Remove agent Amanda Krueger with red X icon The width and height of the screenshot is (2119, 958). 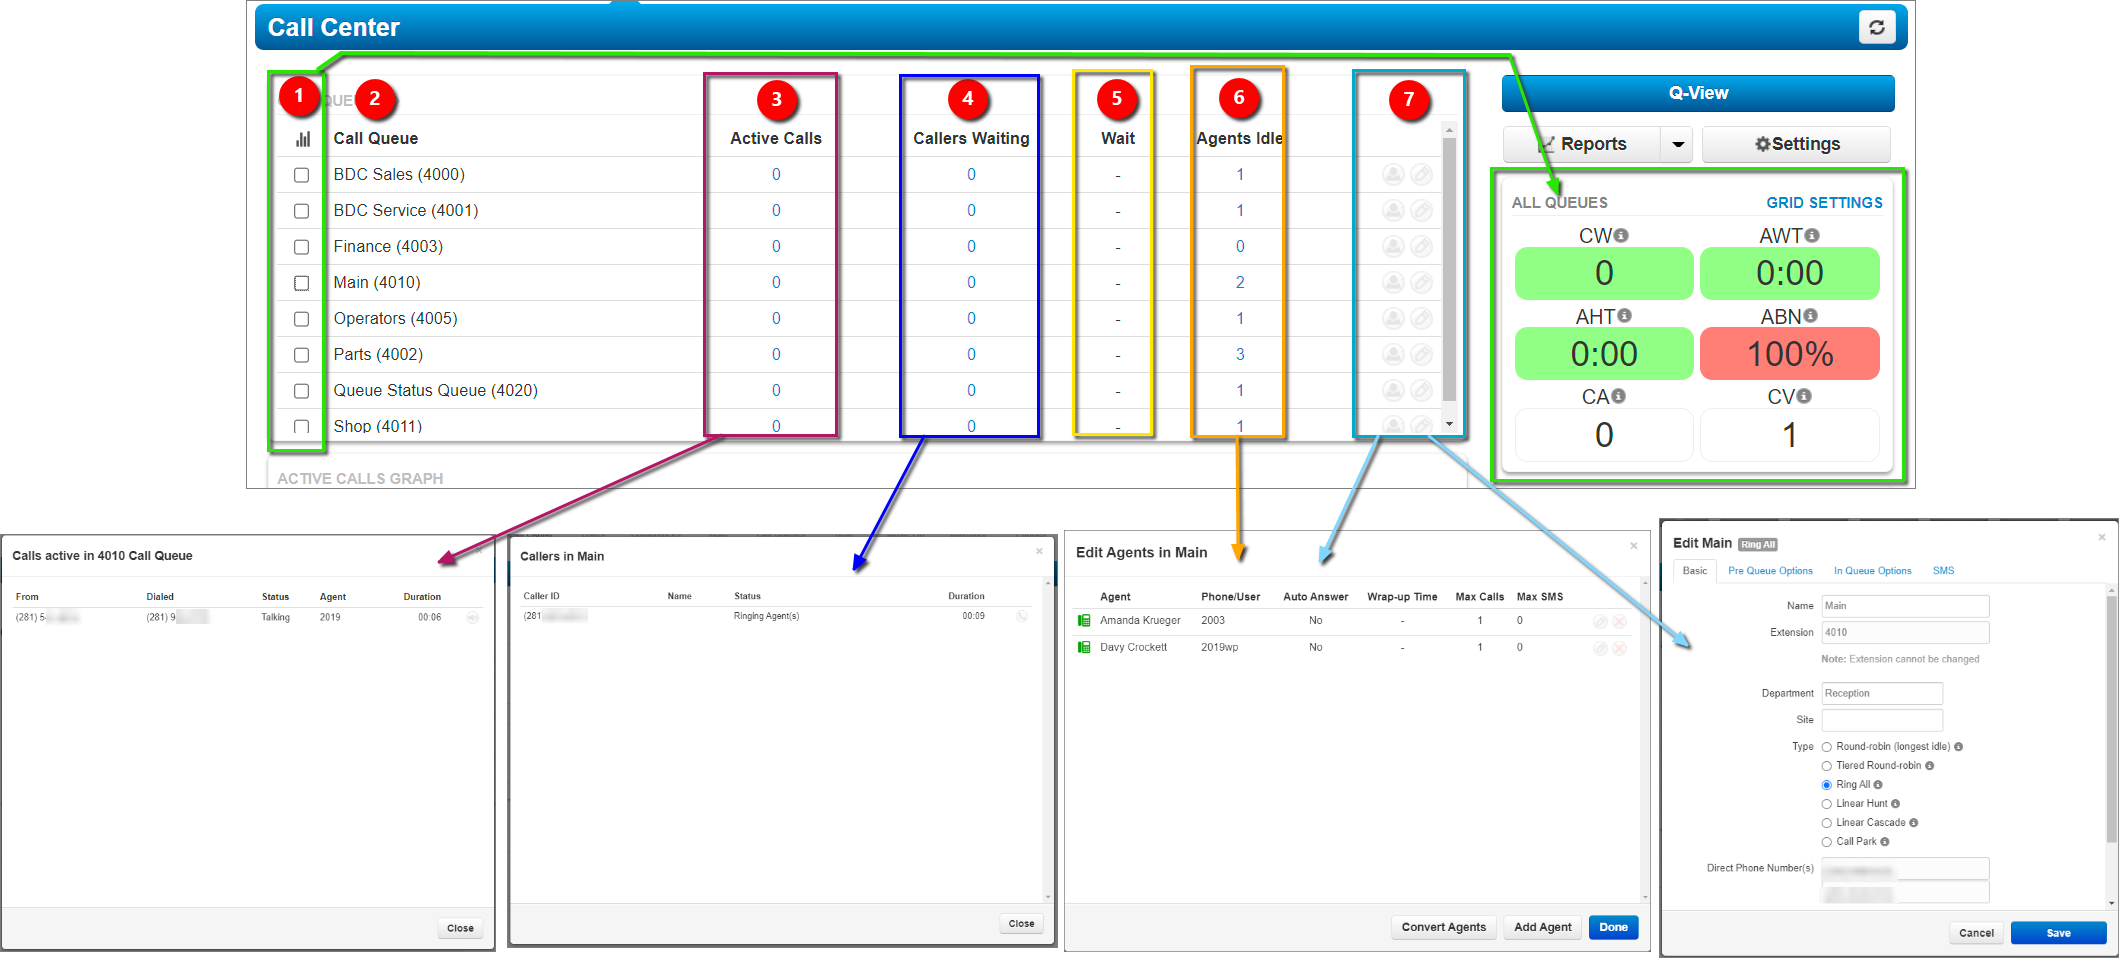pos(1619,622)
